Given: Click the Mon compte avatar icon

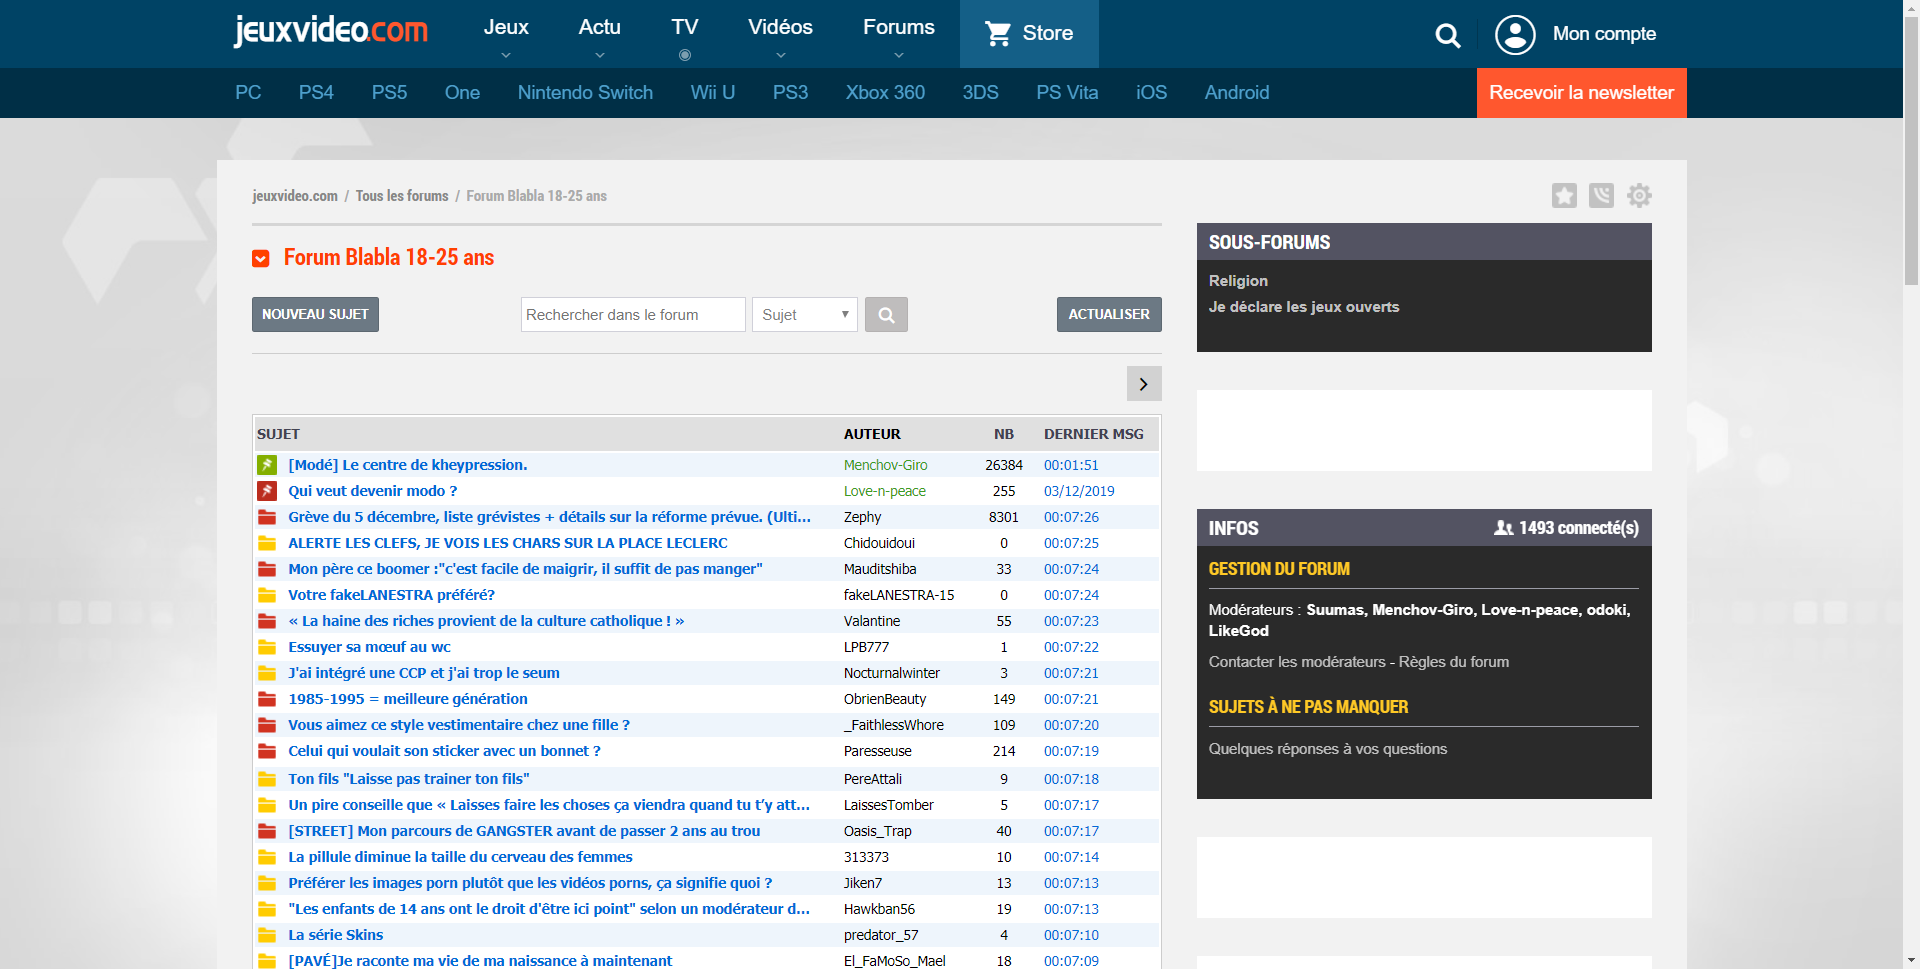Looking at the screenshot, I should 1515,35.
